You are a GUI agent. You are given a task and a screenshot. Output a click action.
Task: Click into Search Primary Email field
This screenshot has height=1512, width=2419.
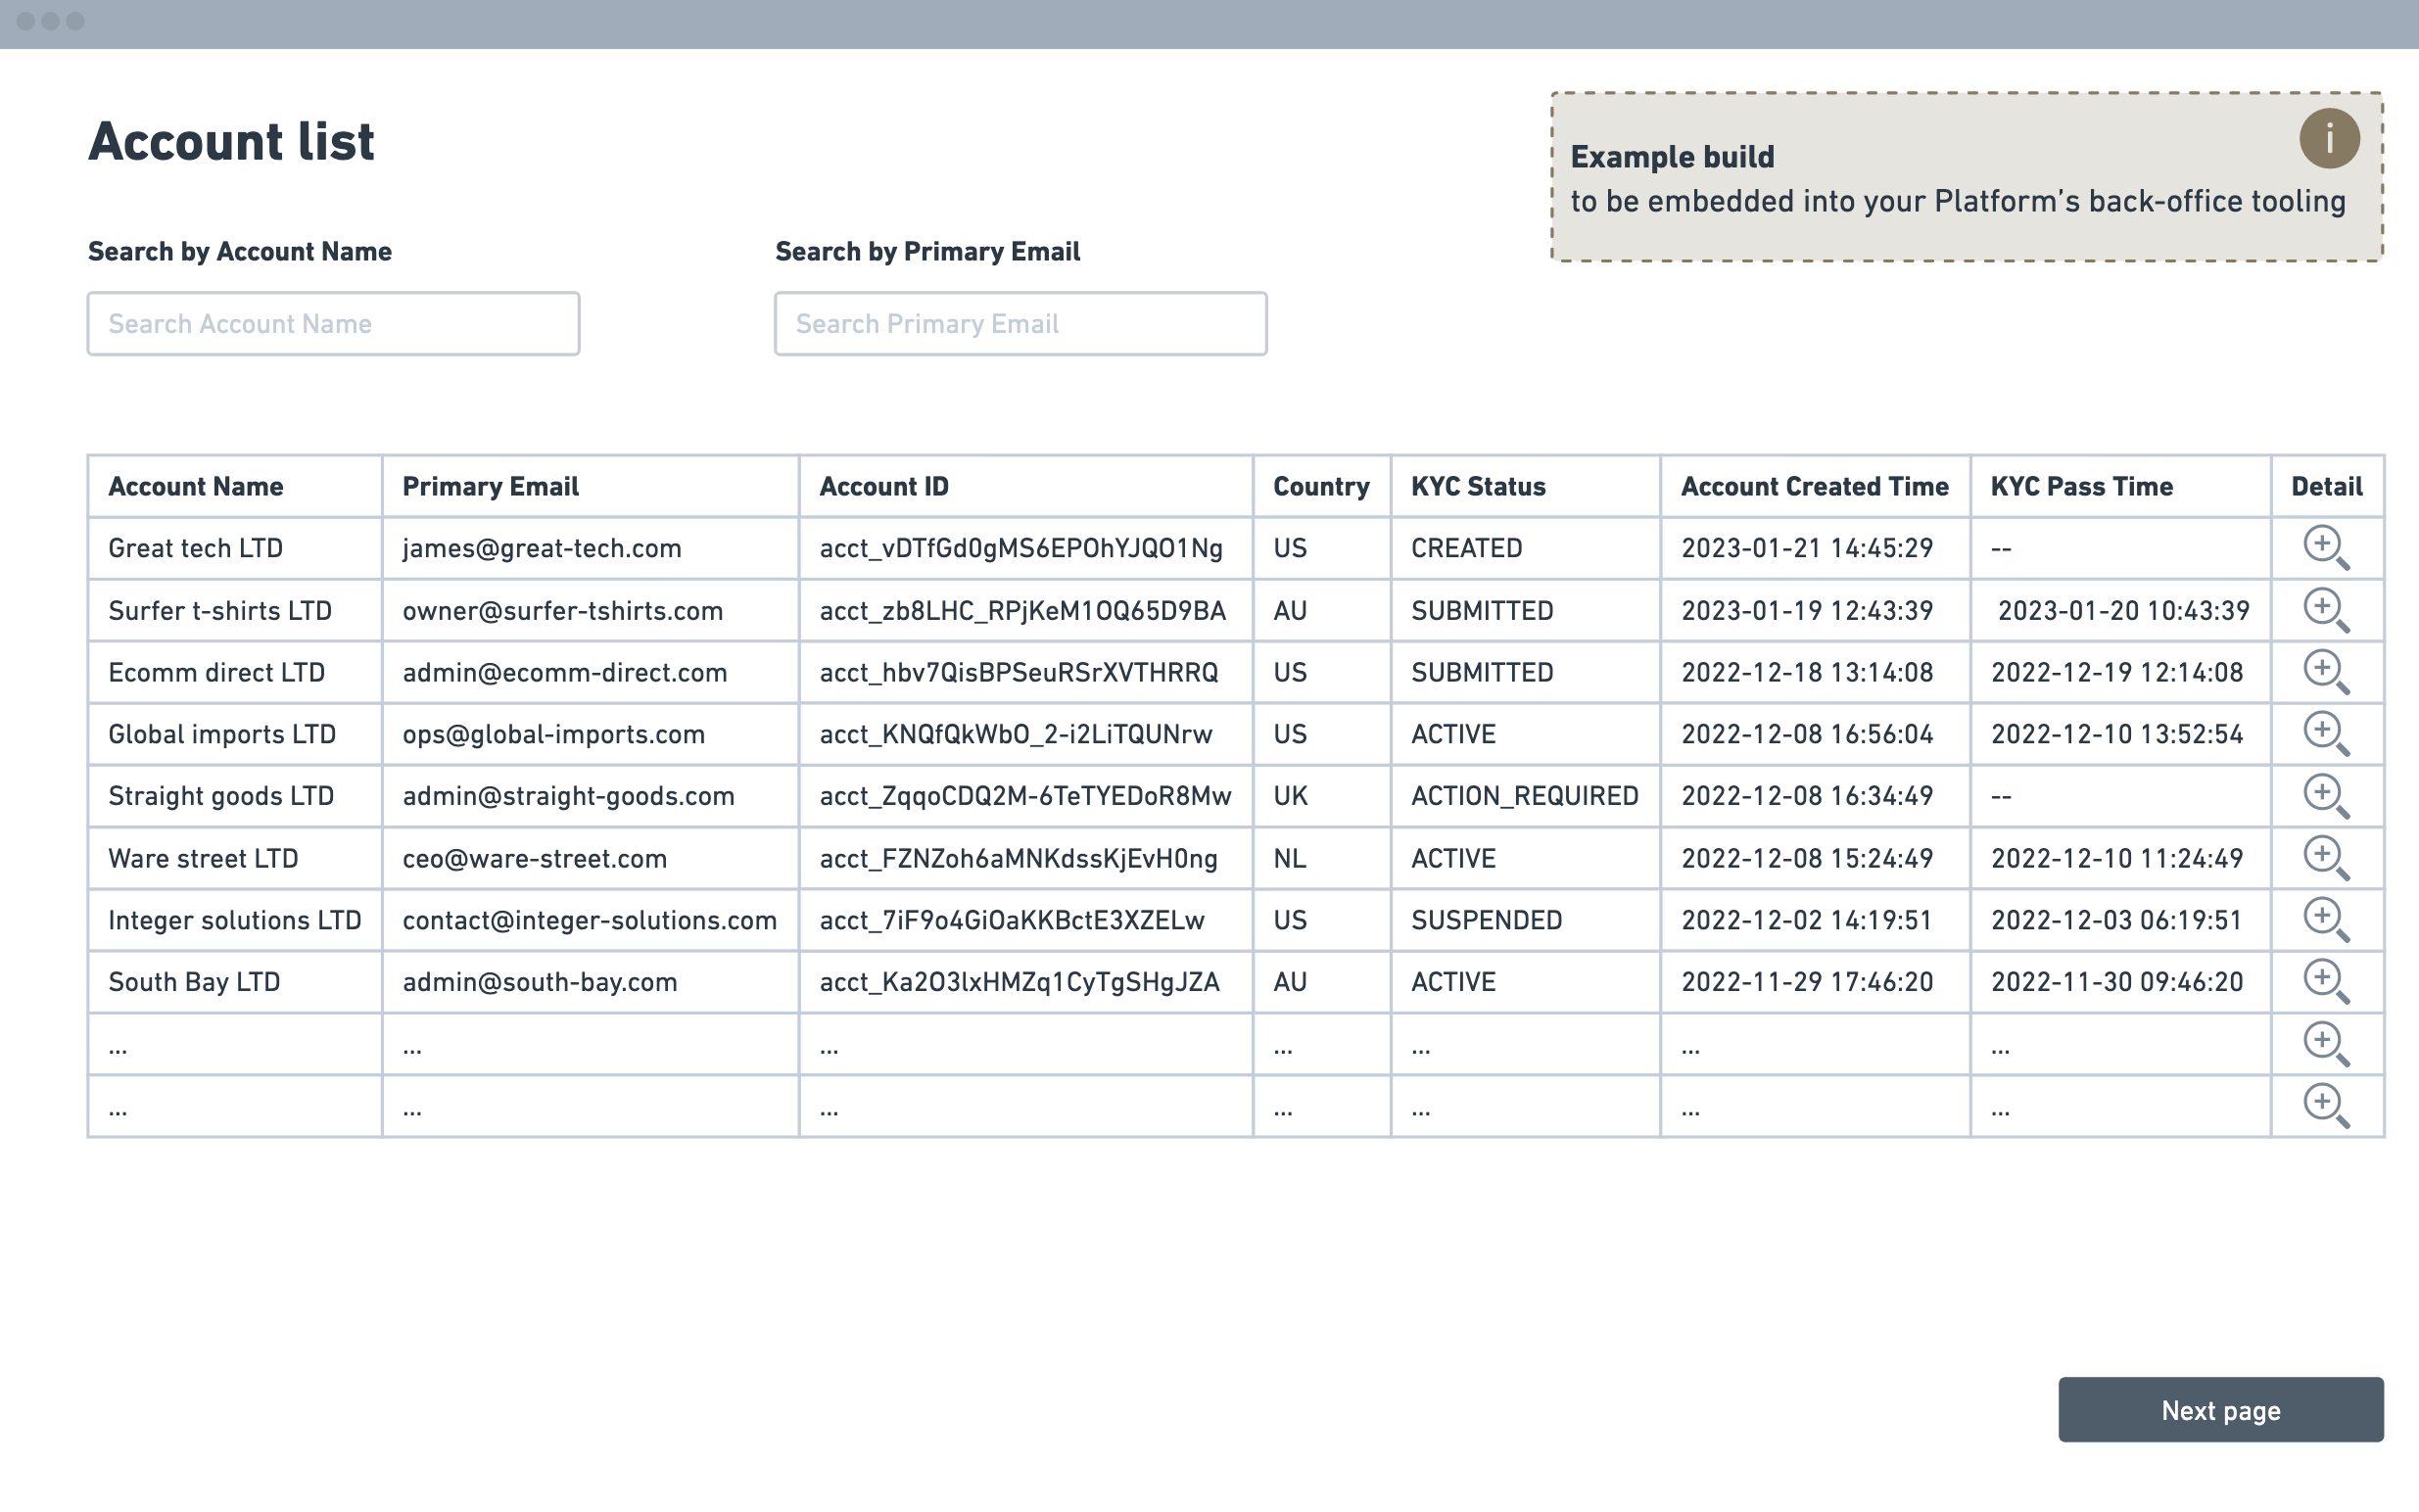(x=1020, y=323)
